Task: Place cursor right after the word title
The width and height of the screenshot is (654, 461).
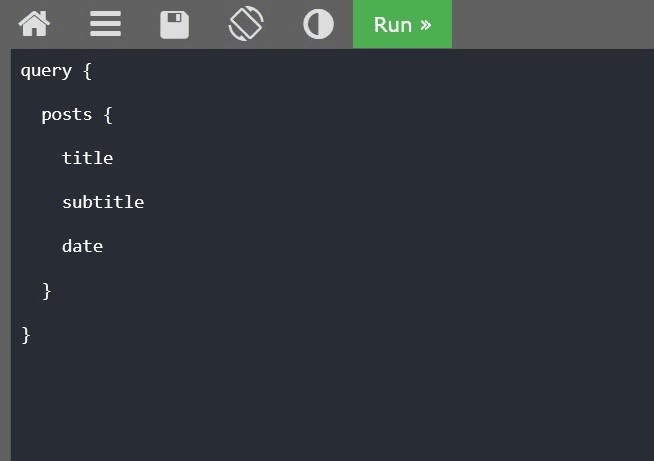Action: [114, 158]
